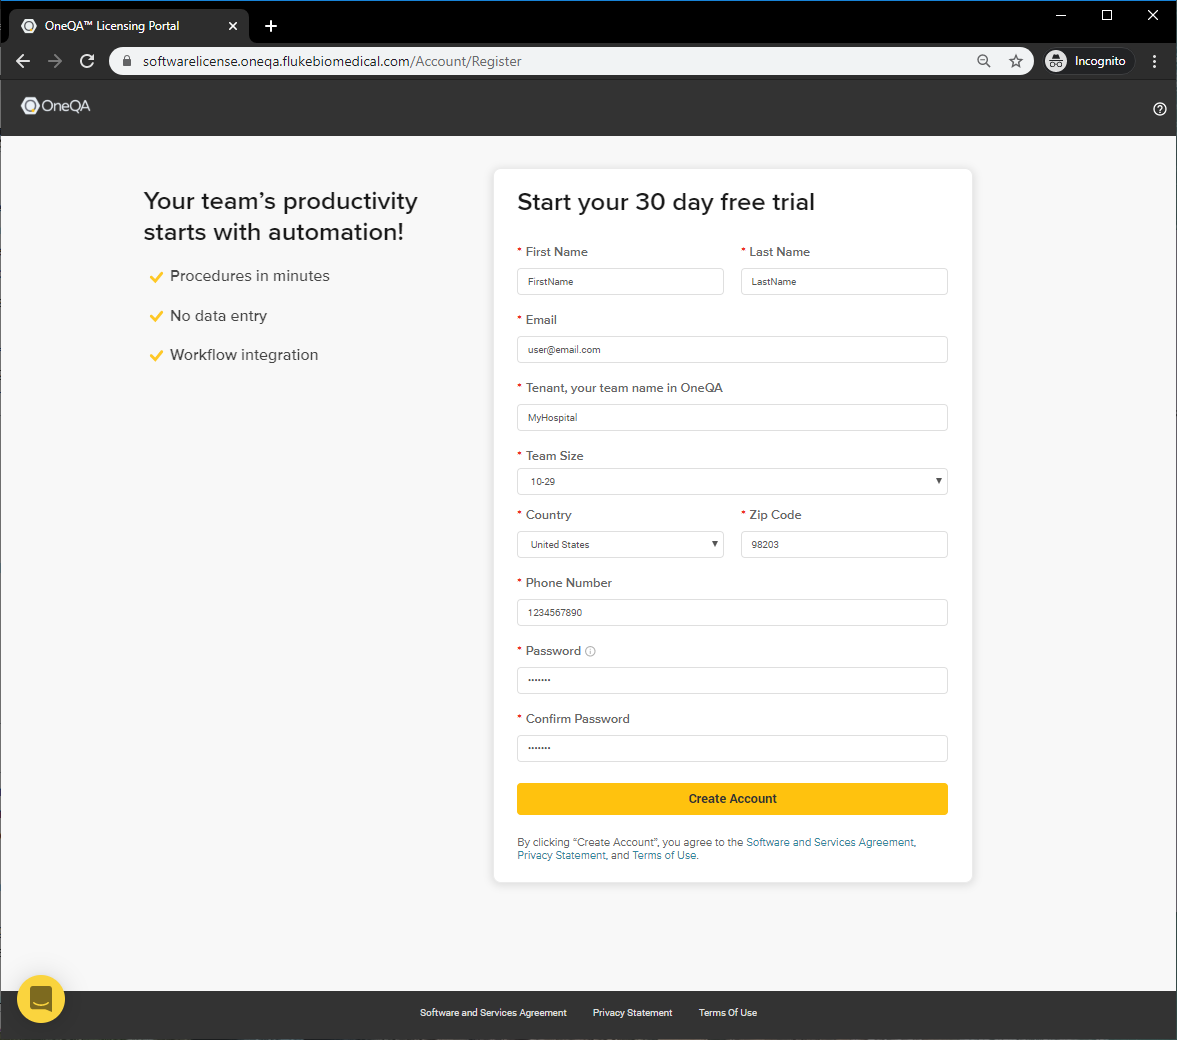
Task: Go back with browser back arrow
Action: 23,62
